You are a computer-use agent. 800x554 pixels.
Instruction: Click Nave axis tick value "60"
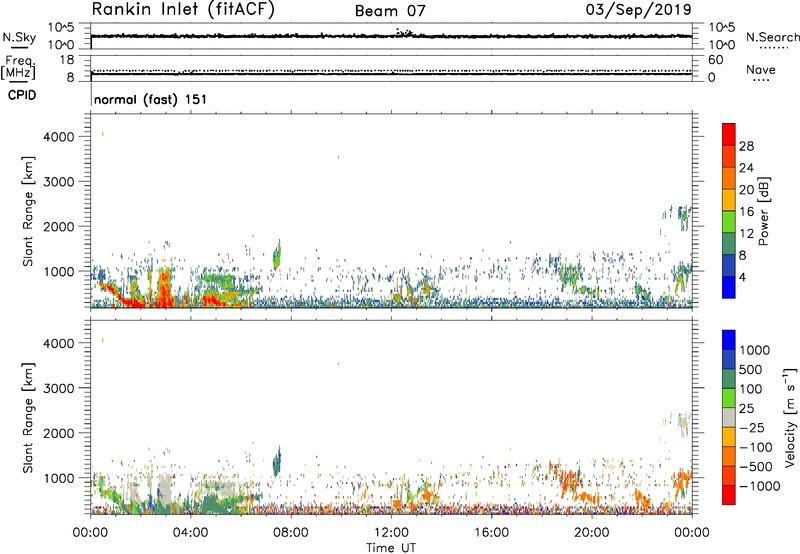[x=715, y=60]
